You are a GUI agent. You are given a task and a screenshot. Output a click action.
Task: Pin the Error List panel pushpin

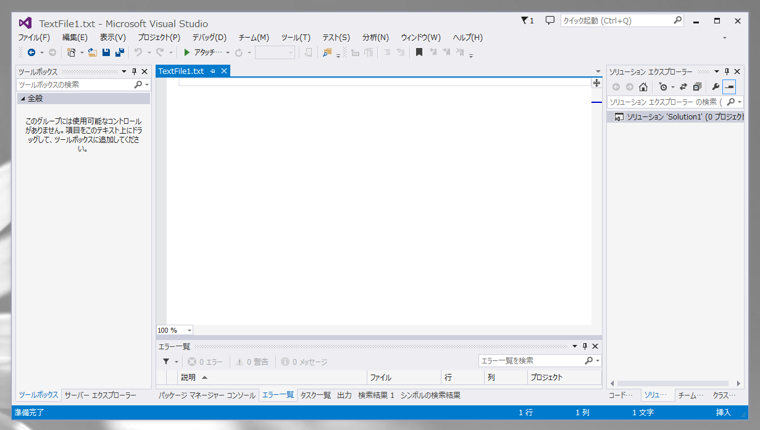pos(585,346)
